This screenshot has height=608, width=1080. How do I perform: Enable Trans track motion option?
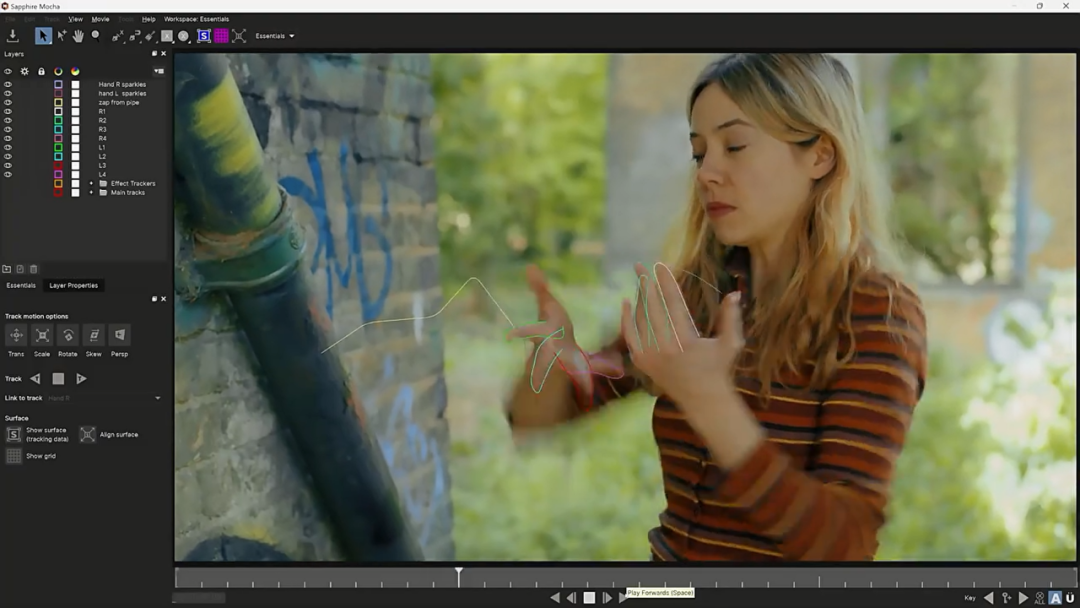pyautogui.click(x=16, y=335)
